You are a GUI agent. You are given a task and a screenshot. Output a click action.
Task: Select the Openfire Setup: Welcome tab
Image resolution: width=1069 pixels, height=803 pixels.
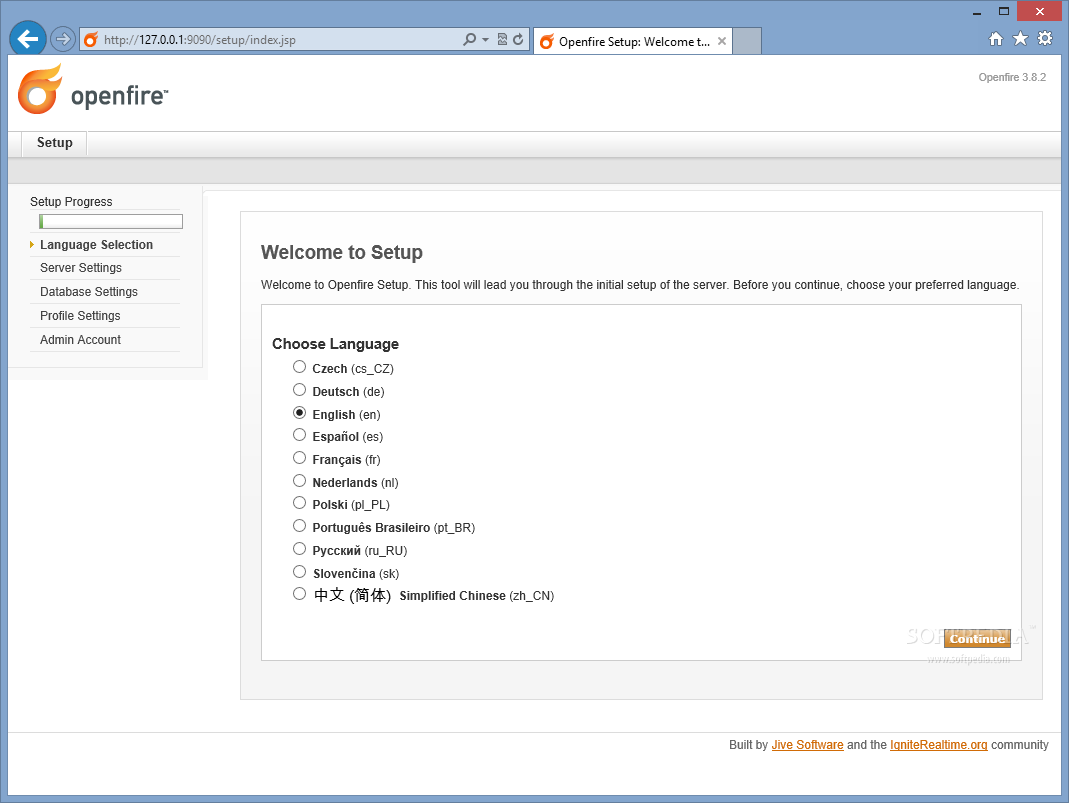633,42
